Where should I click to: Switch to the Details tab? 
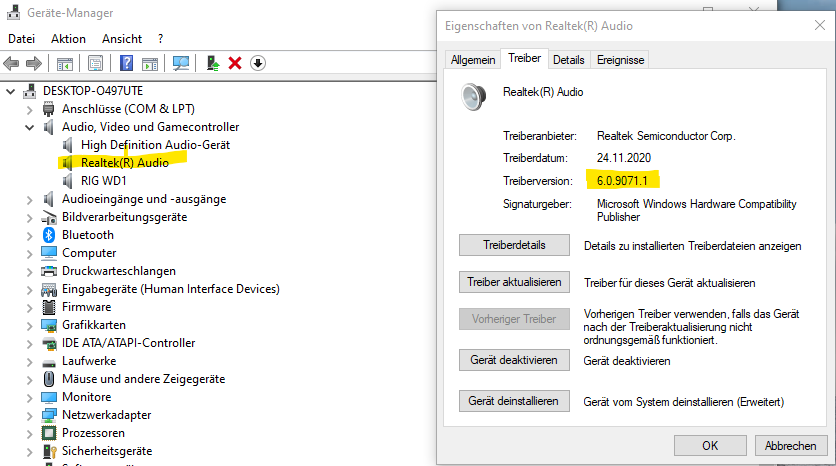pyautogui.click(x=568, y=60)
